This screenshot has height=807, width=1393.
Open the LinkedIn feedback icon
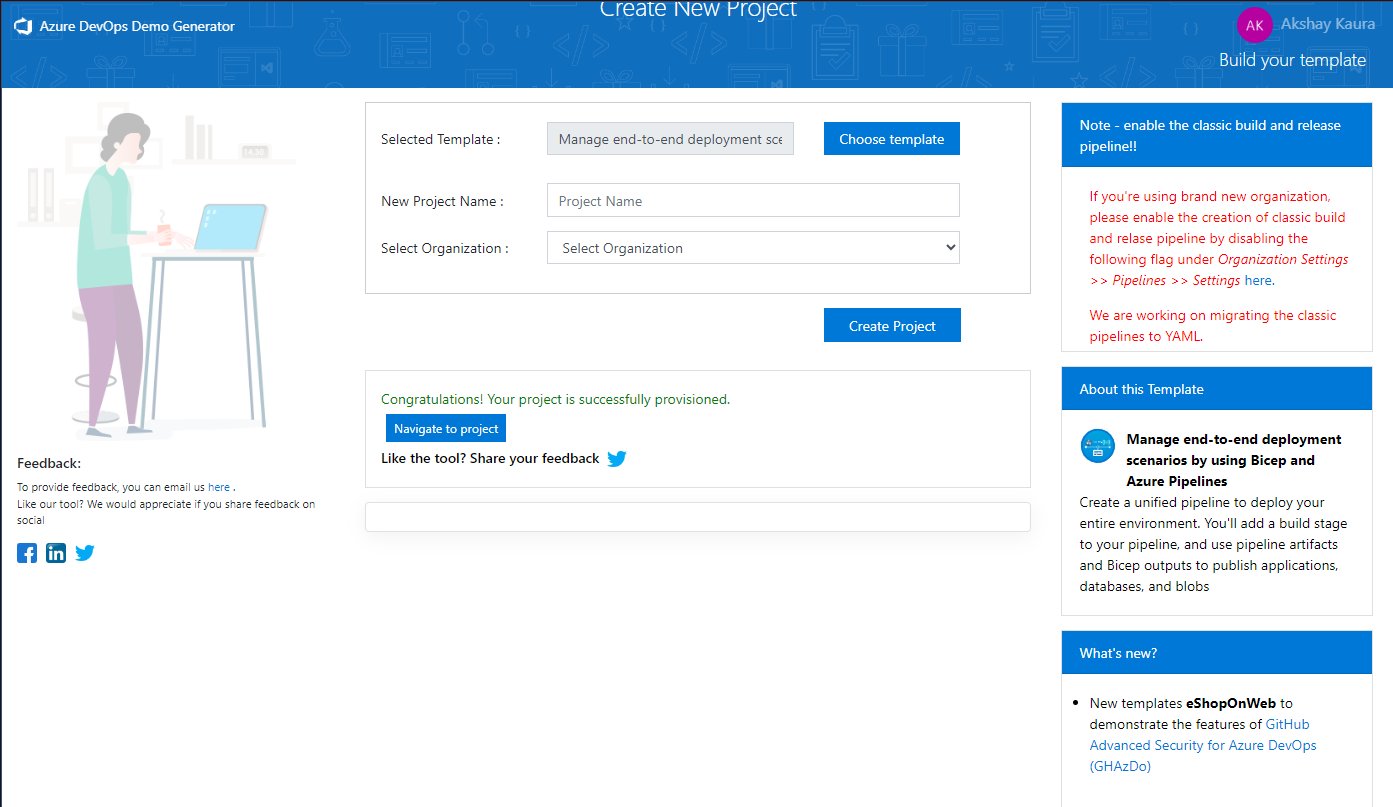[x=56, y=553]
